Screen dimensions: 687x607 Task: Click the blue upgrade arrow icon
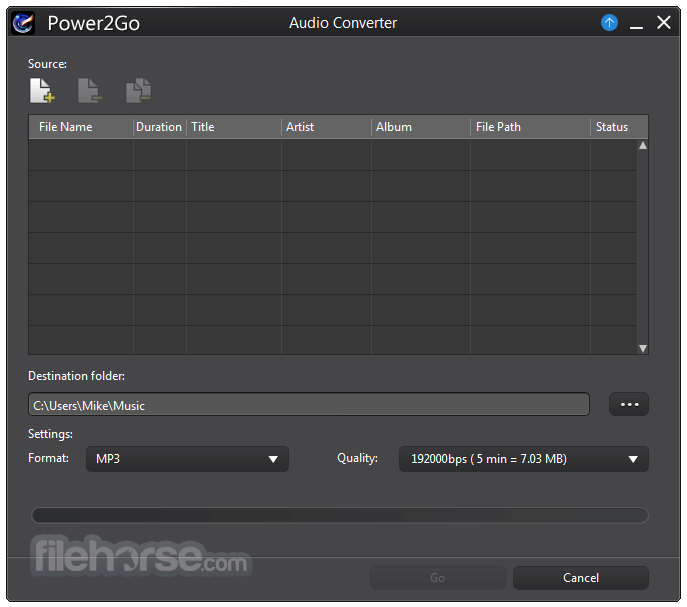pyautogui.click(x=609, y=22)
